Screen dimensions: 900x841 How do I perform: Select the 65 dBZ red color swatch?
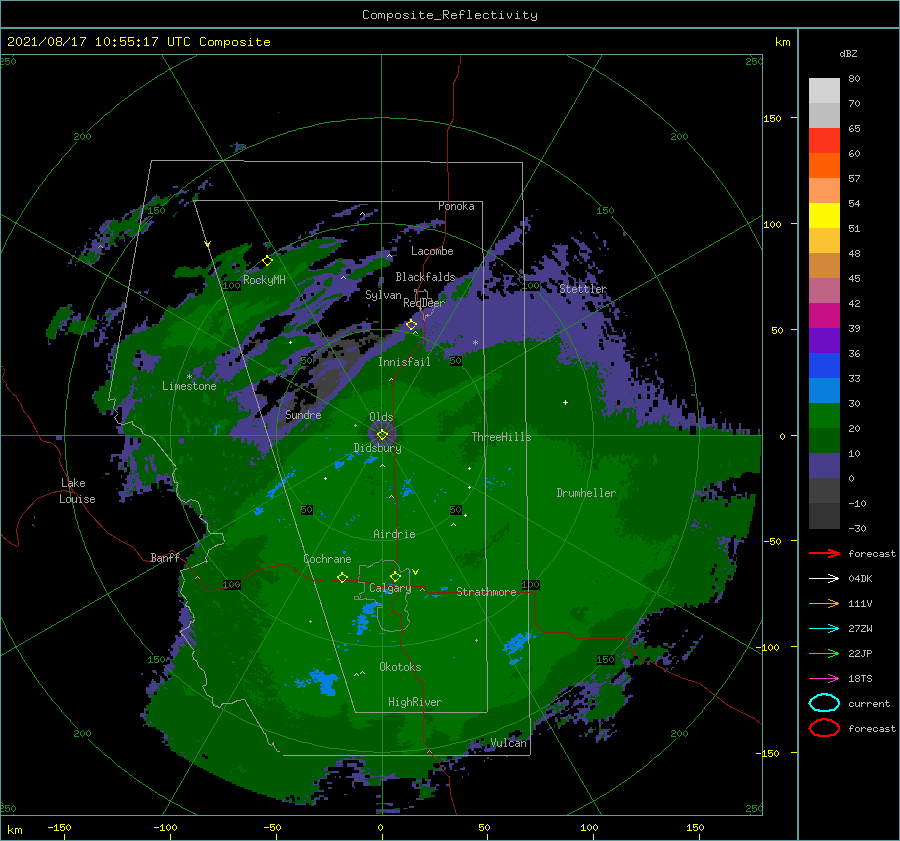click(824, 141)
